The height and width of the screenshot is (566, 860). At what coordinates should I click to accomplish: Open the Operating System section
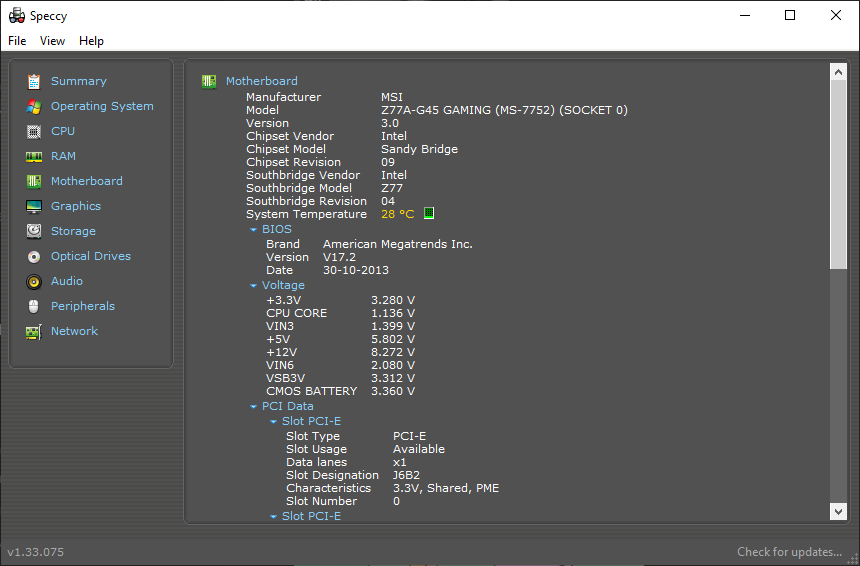[x=102, y=106]
